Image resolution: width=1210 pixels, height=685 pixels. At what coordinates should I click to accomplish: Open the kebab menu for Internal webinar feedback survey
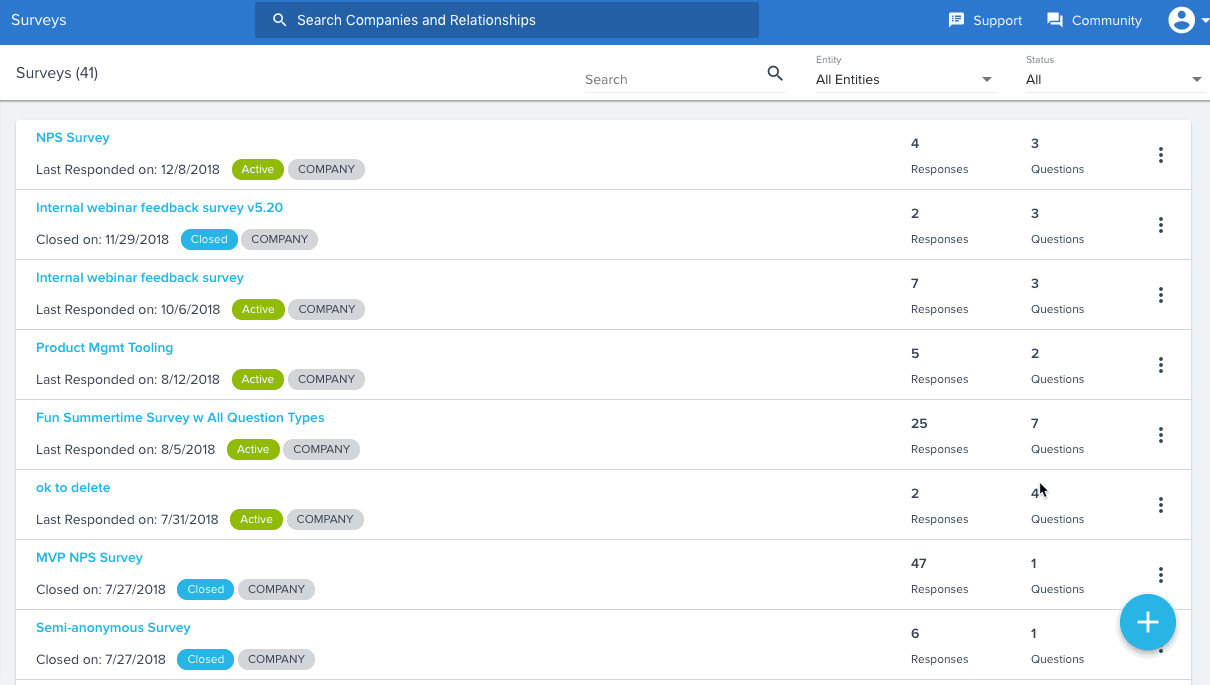click(1161, 295)
